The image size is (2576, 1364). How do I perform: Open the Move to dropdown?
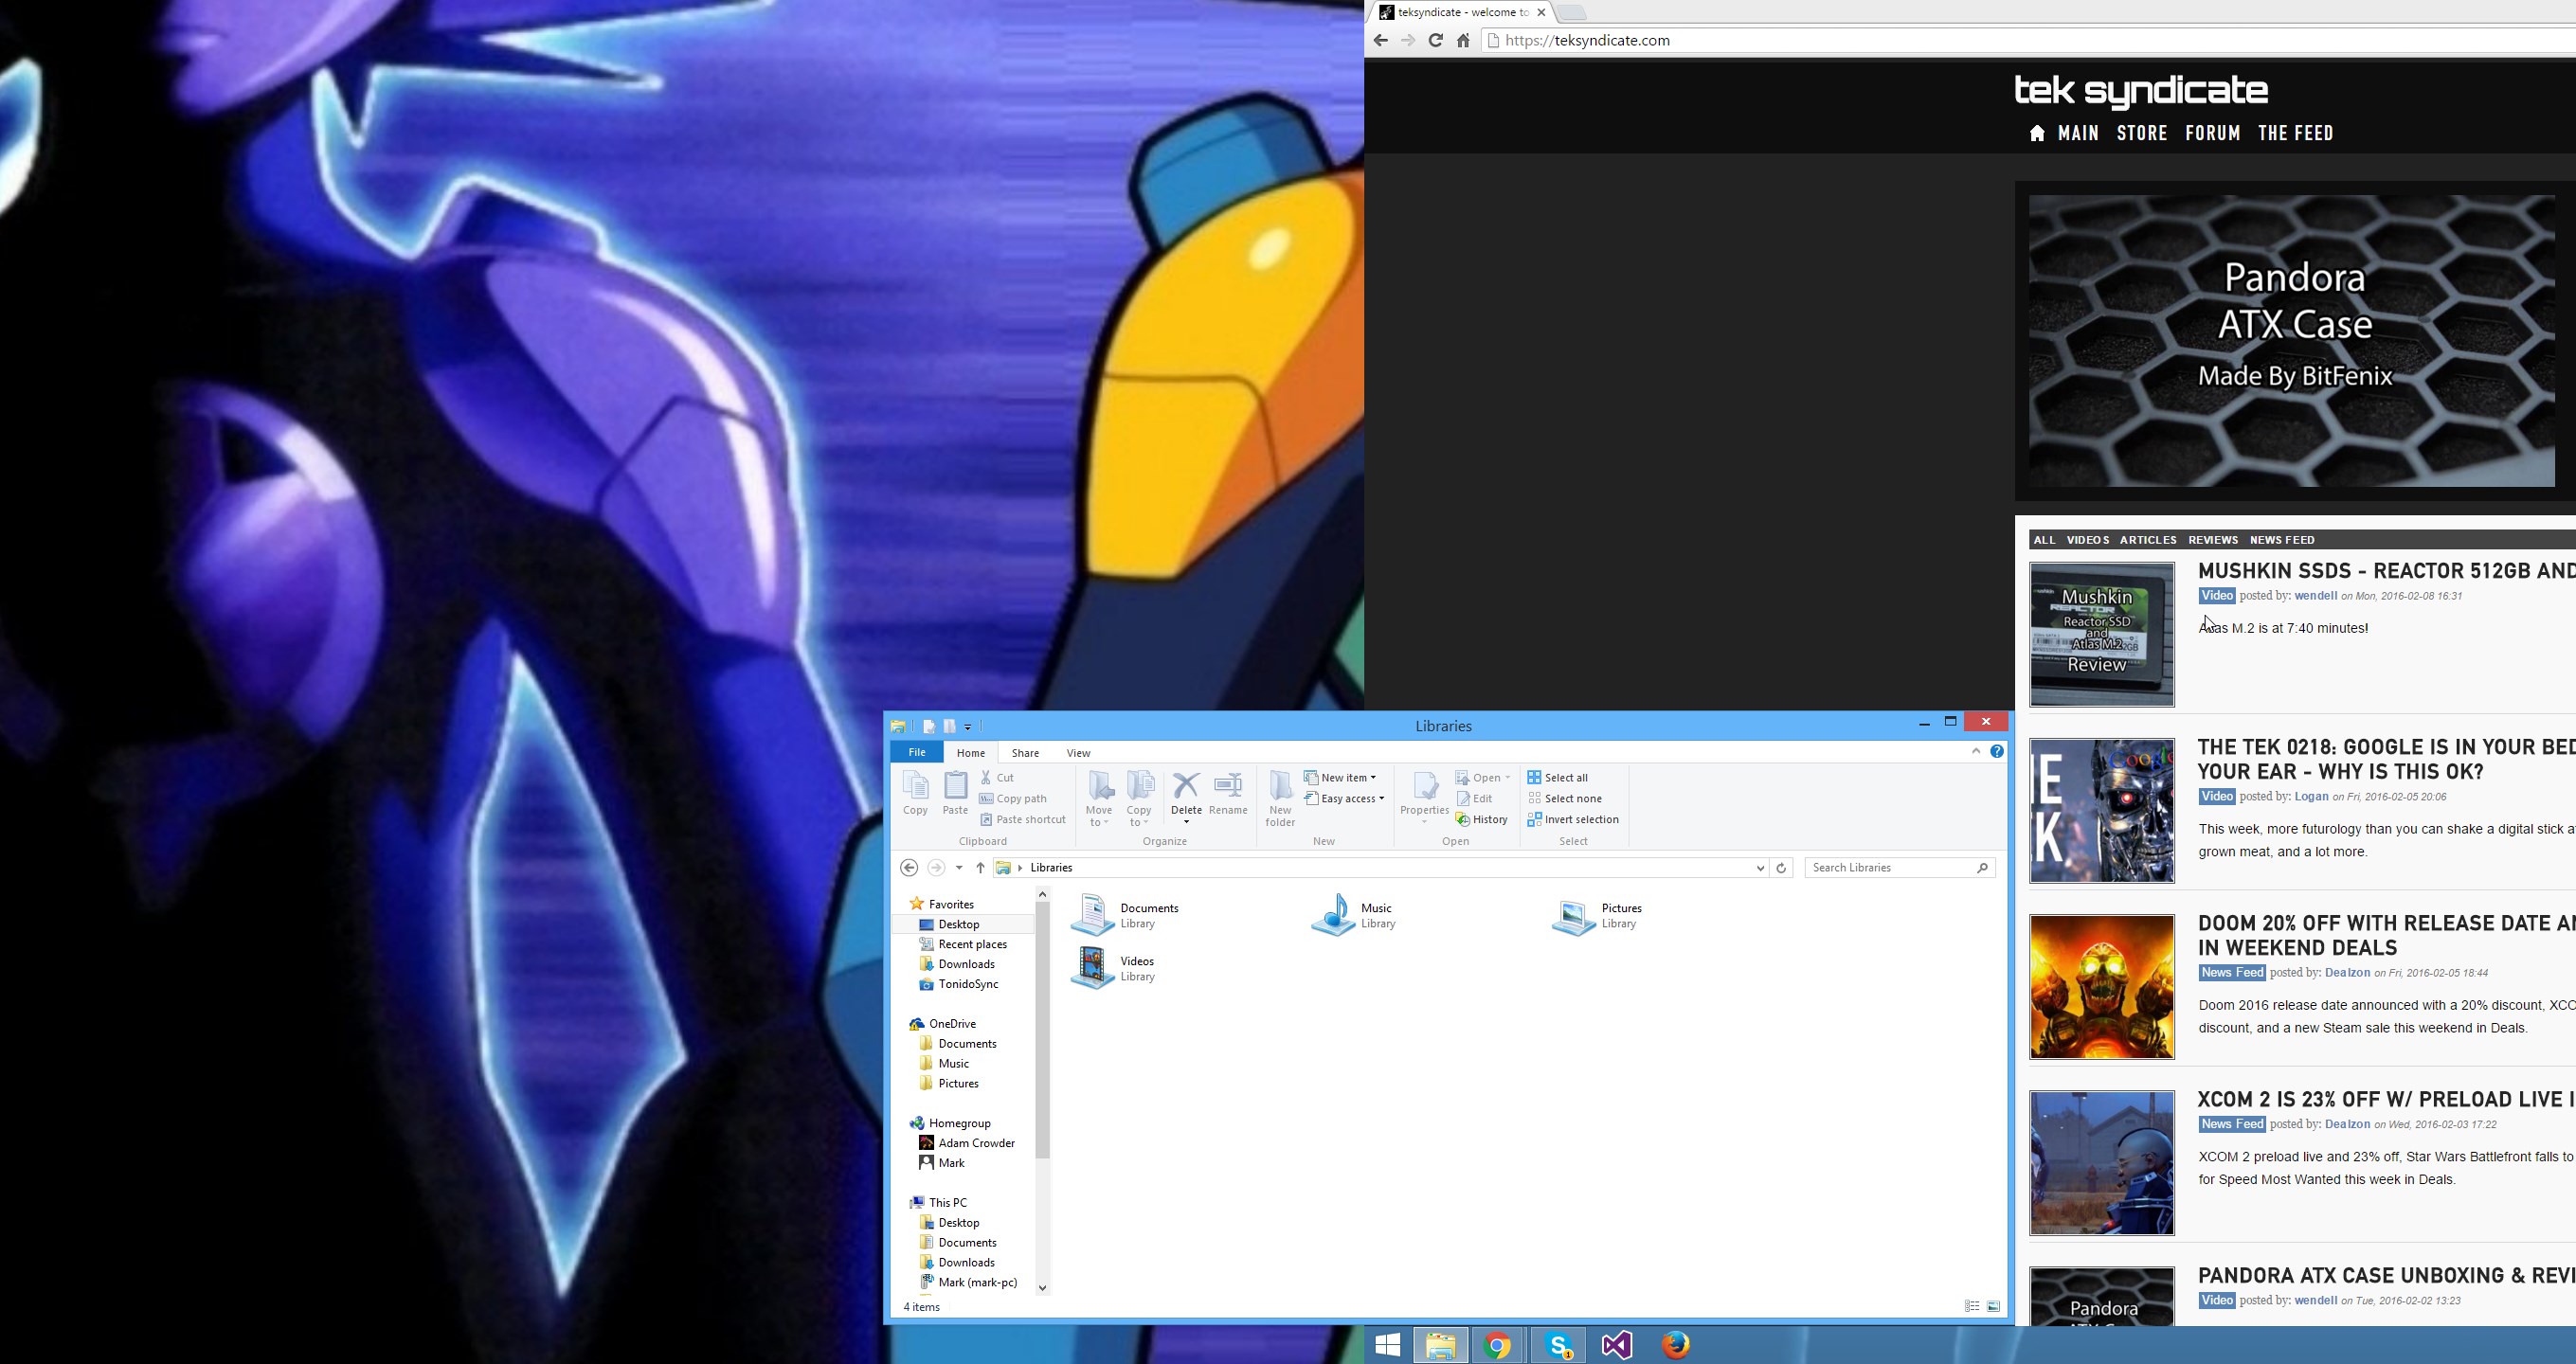[x=1099, y=798]
